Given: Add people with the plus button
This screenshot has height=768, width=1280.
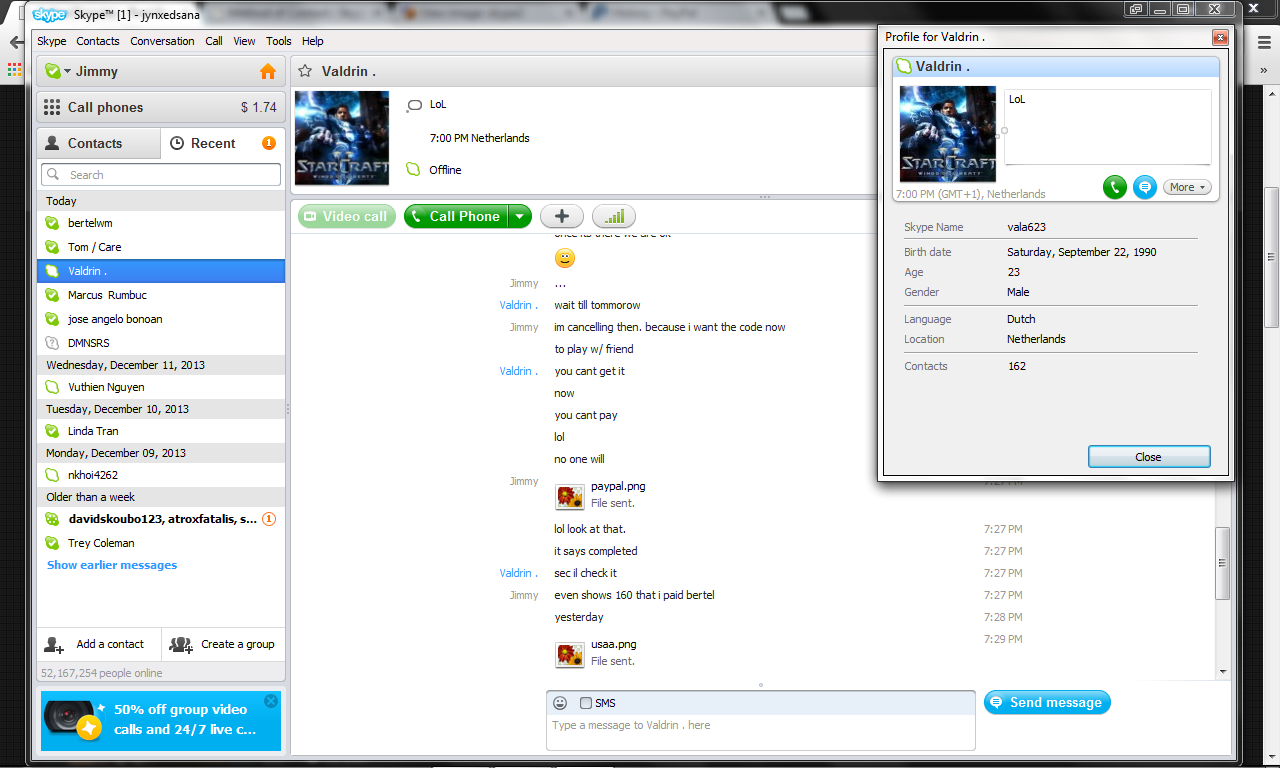Looking at the screenshot, I should [x=562, y=216].
